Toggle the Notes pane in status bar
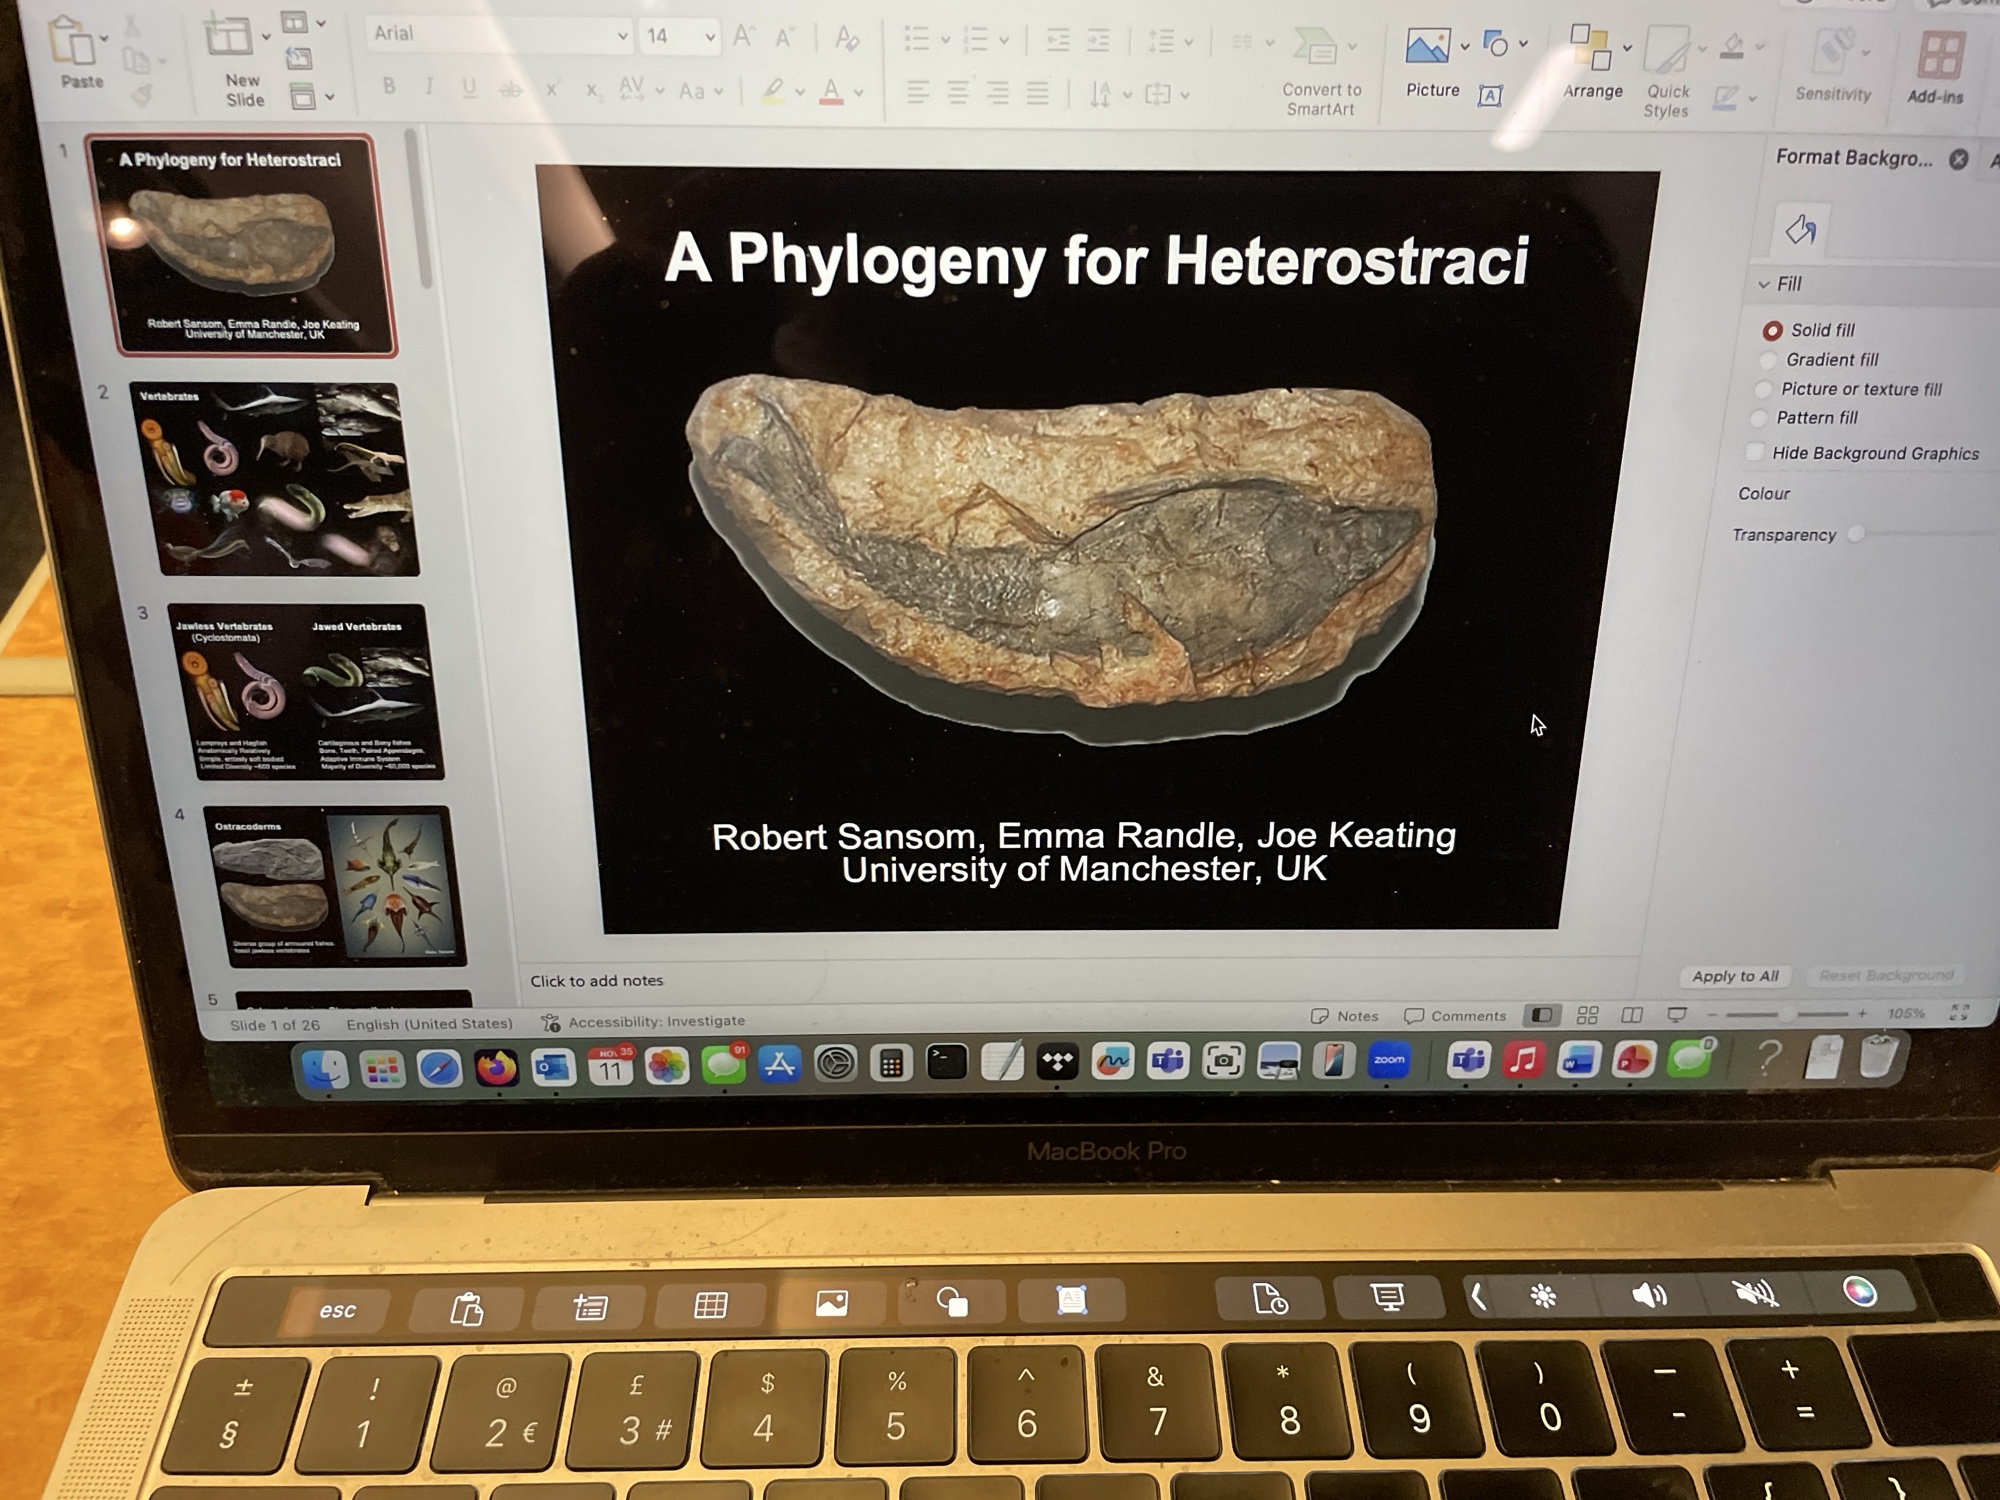 pos(1345,1016)
